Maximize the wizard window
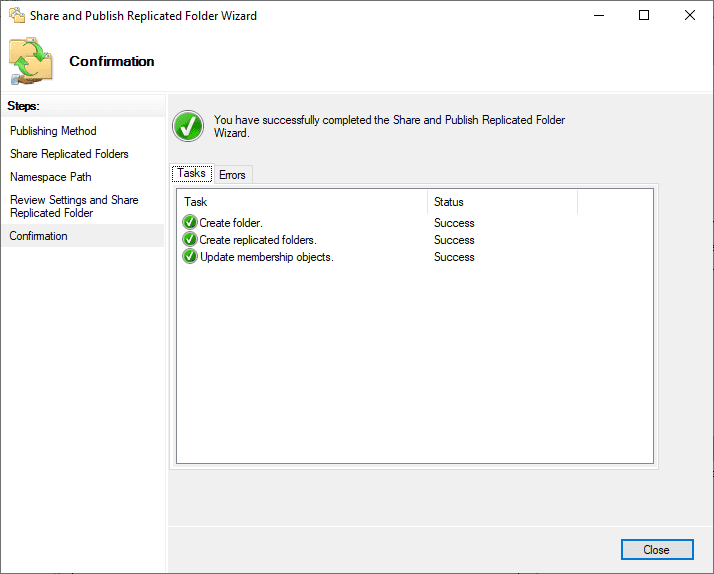Viewport: 714px width, 574px height. coord(644,15)
